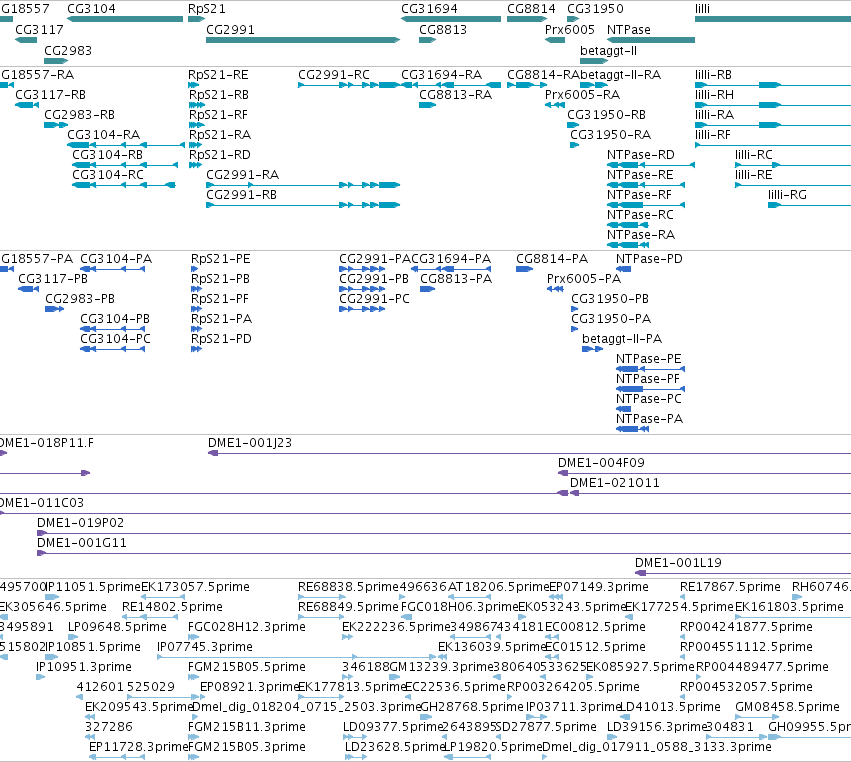
Task: Select the CG31950-RB transcript label
Action: coord(606,115)
